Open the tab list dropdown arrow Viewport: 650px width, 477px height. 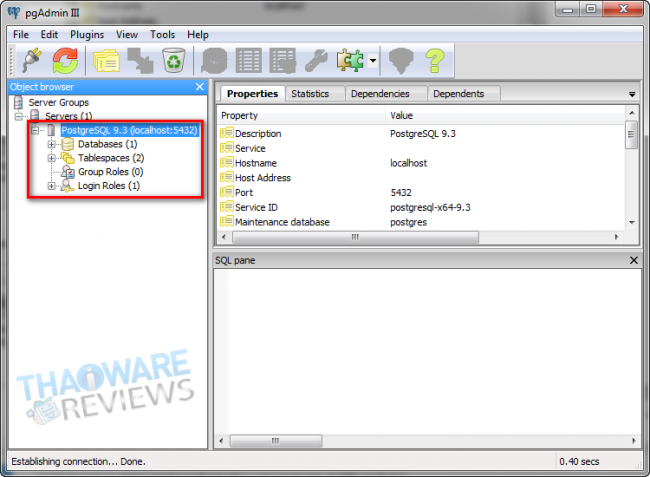pyautogui.click(x=632, y=94)
